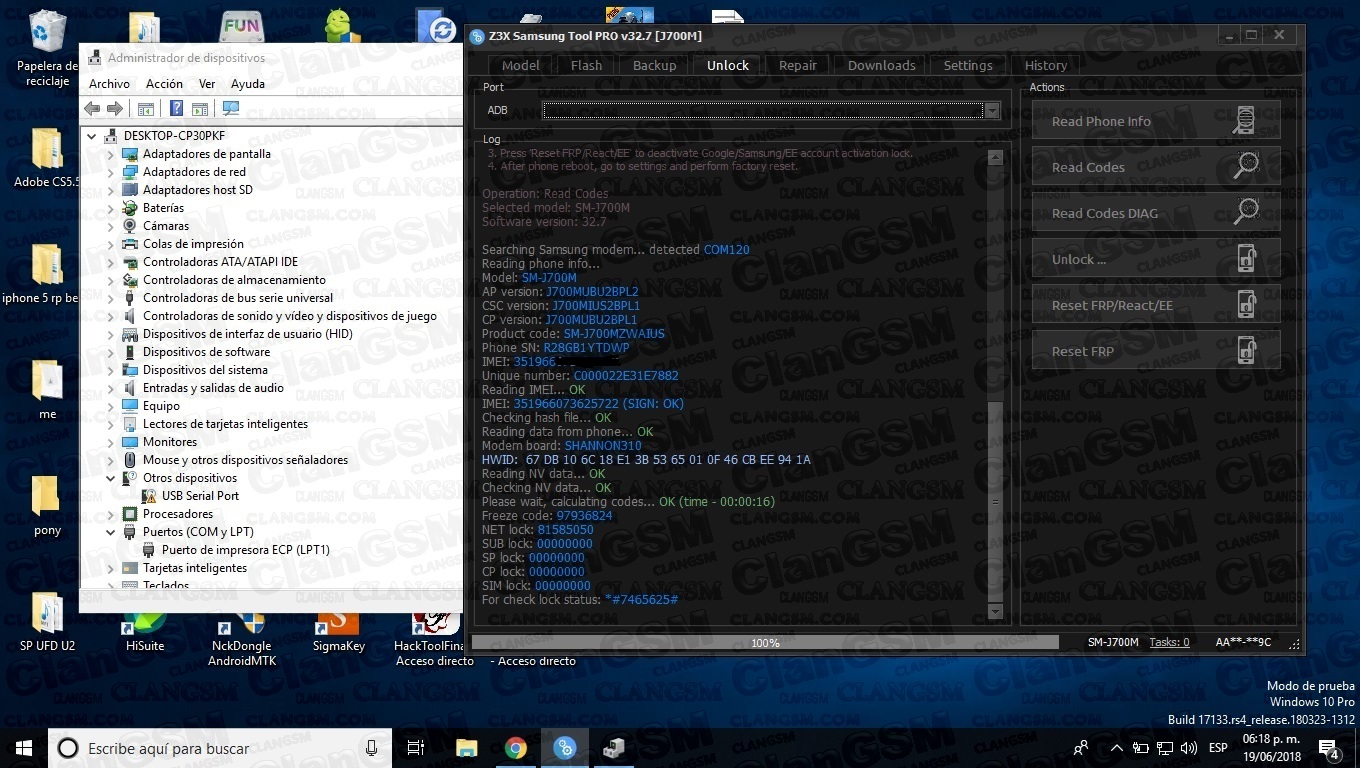
Task: Switch to the Downloads tab in Z3X
Action: (881, 65)
